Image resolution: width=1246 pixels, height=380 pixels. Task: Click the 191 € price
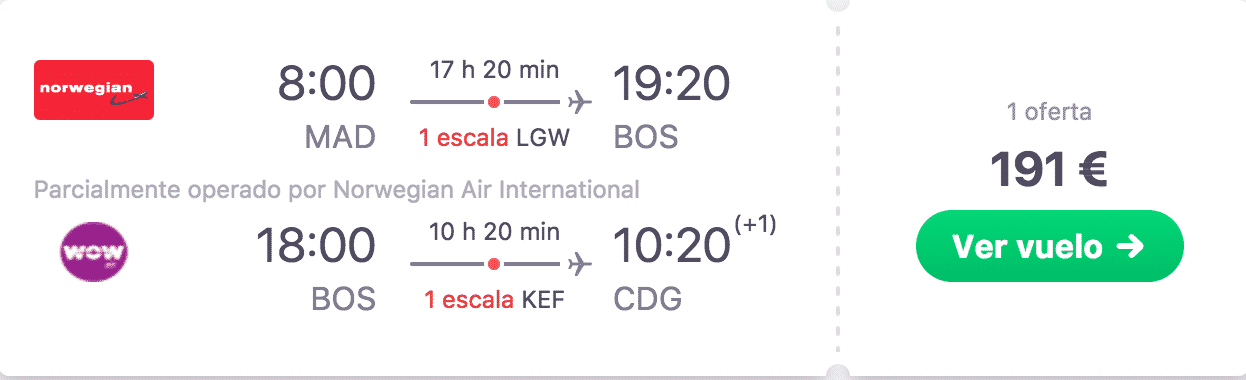(x=1049, y=171)
